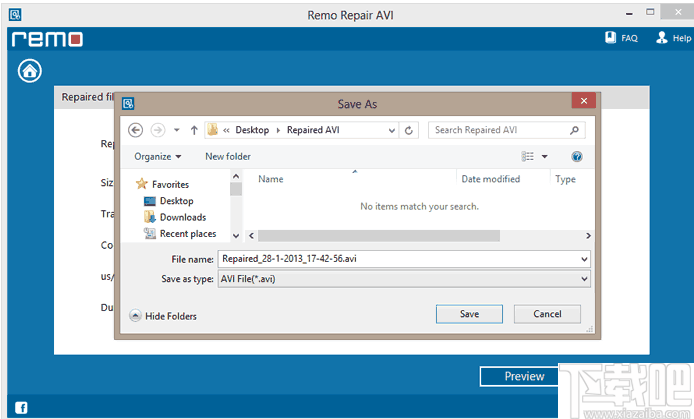The height and width of the screenshot is (419, 694).
Task: Click the Remo Repair AVI title bar icon
Action: 15,15
